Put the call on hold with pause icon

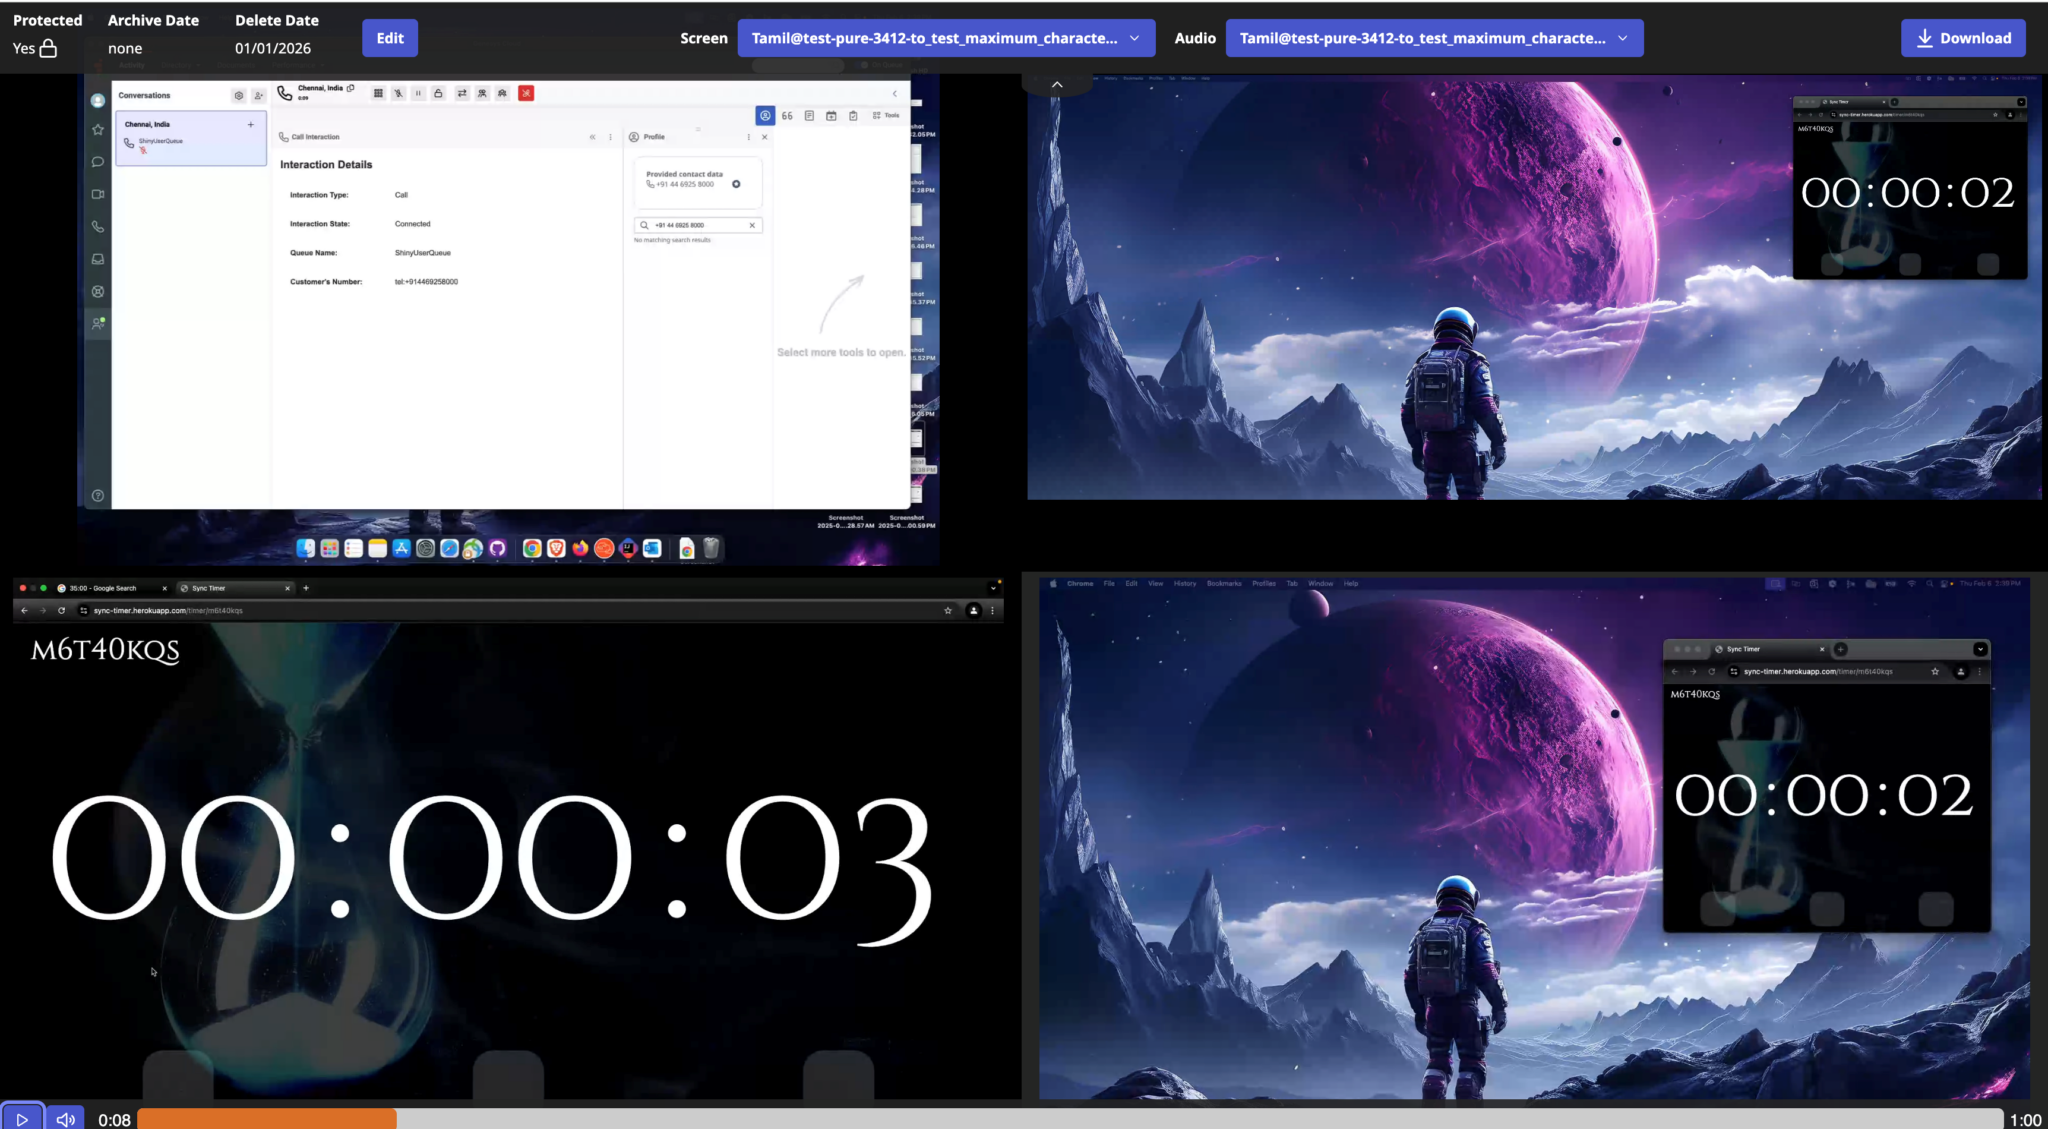418,93
